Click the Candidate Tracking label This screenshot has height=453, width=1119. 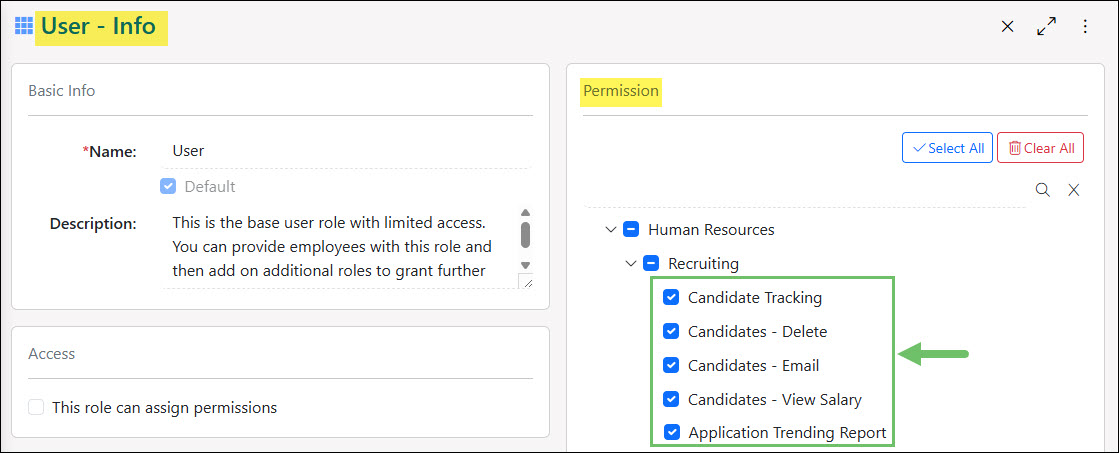pos(754,297)
